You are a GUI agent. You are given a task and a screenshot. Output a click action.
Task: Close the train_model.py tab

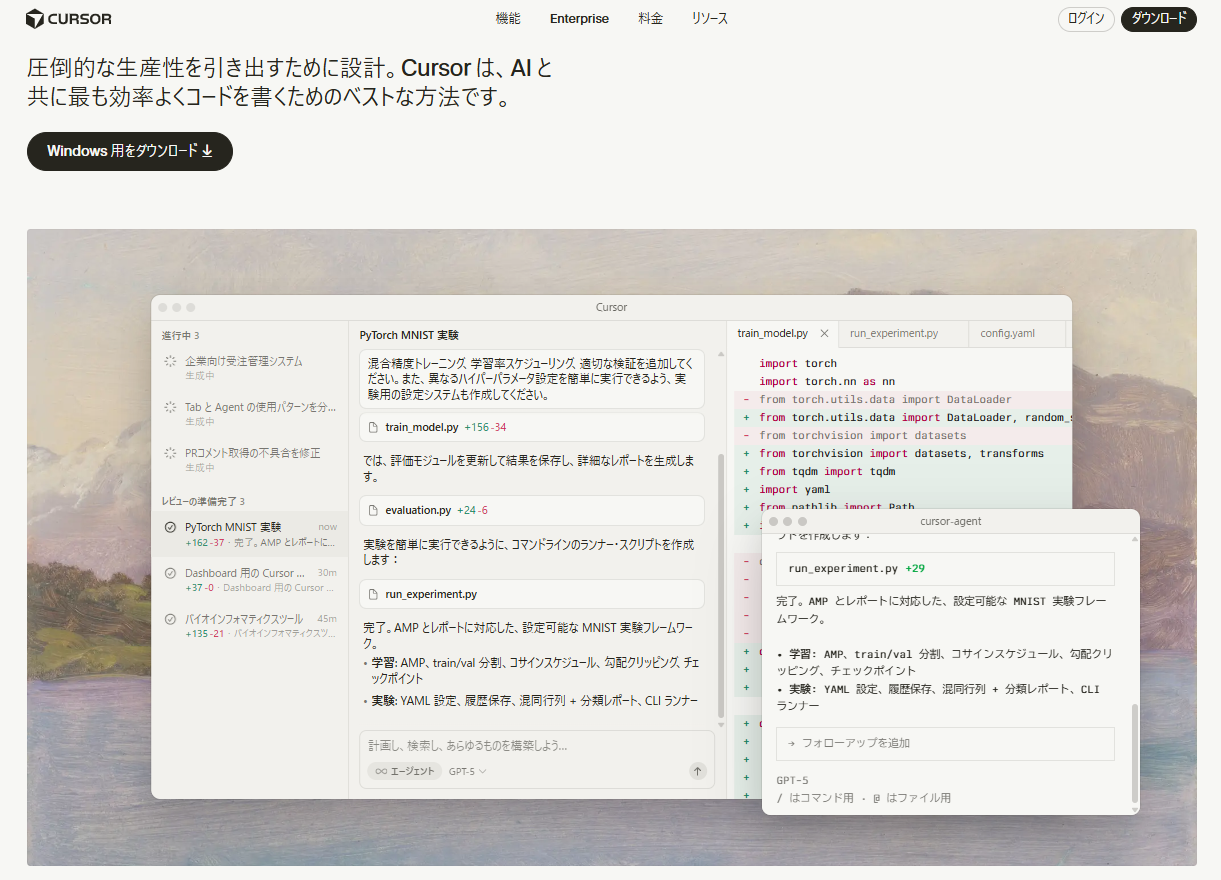click(823, 333)
